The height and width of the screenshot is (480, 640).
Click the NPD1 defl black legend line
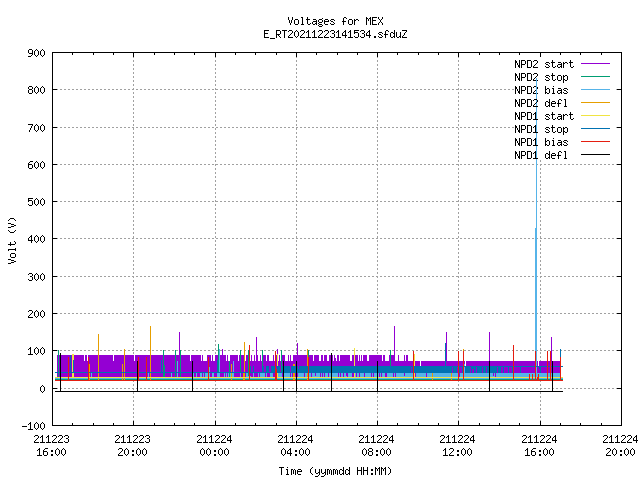[x=595, y=155]
